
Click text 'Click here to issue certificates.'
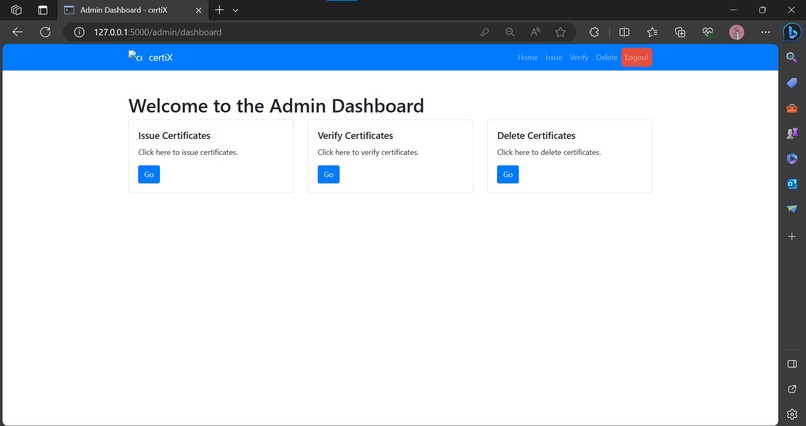[x=188, y=152]
